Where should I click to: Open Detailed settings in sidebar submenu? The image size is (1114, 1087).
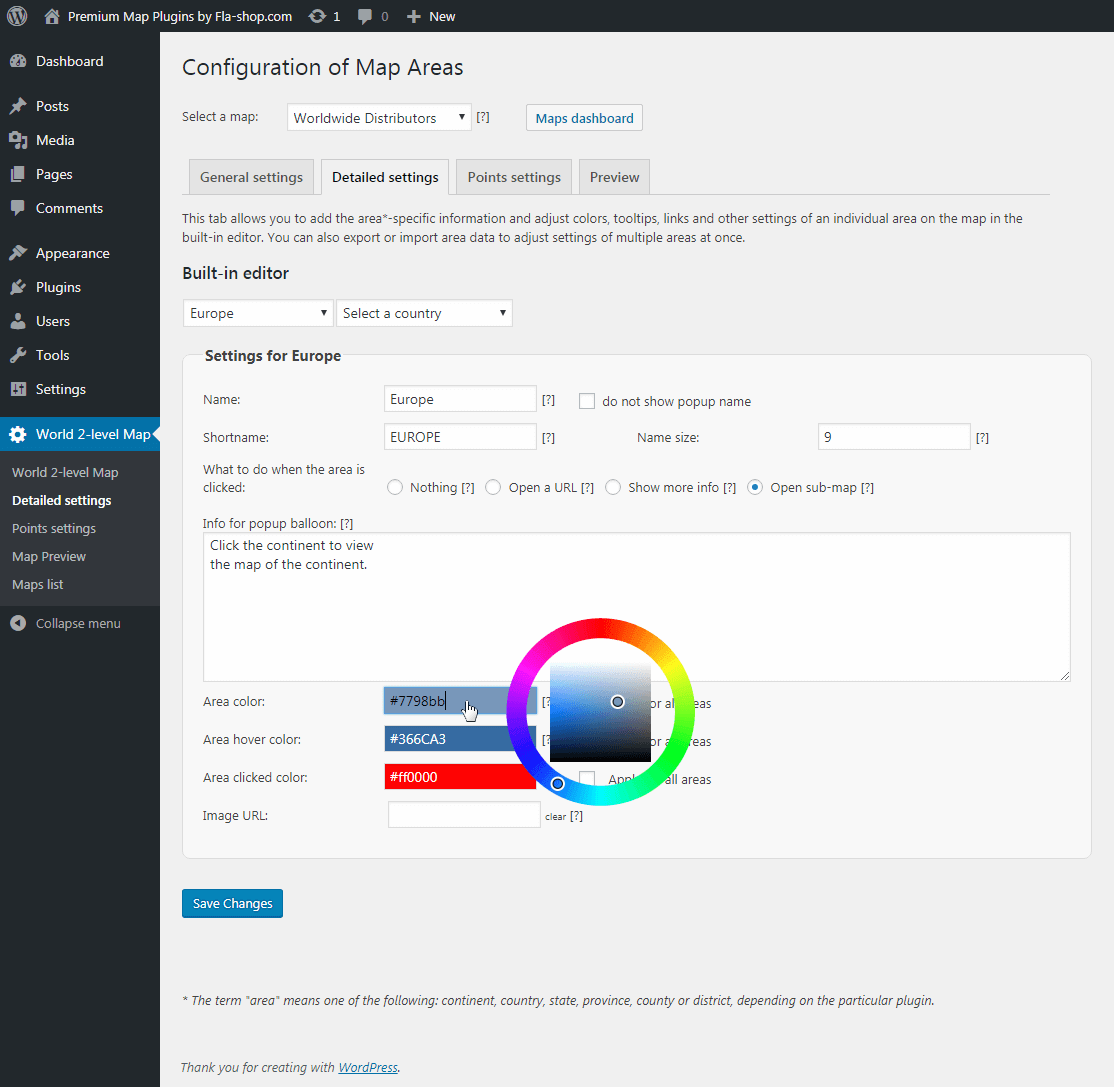62,500
